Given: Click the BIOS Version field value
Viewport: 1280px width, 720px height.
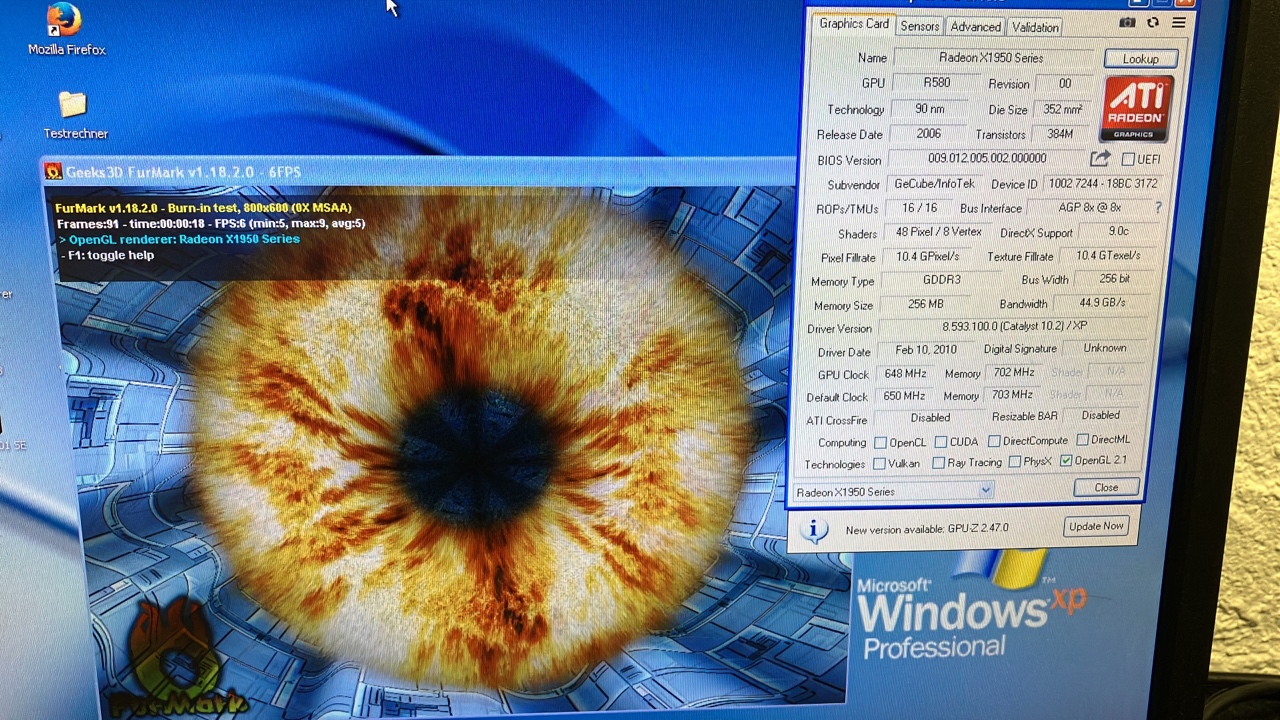Looking at the screenshot, I should coord(987,158).
